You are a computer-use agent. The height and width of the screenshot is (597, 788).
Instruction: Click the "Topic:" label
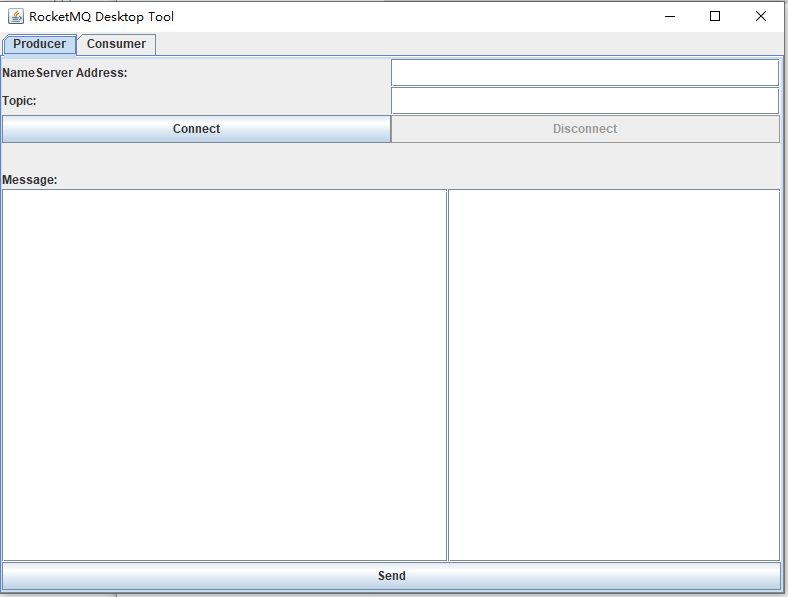point(19,101)
